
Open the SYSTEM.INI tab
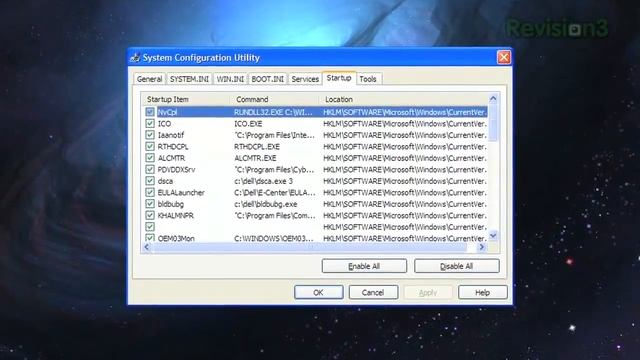coord(189,79)
